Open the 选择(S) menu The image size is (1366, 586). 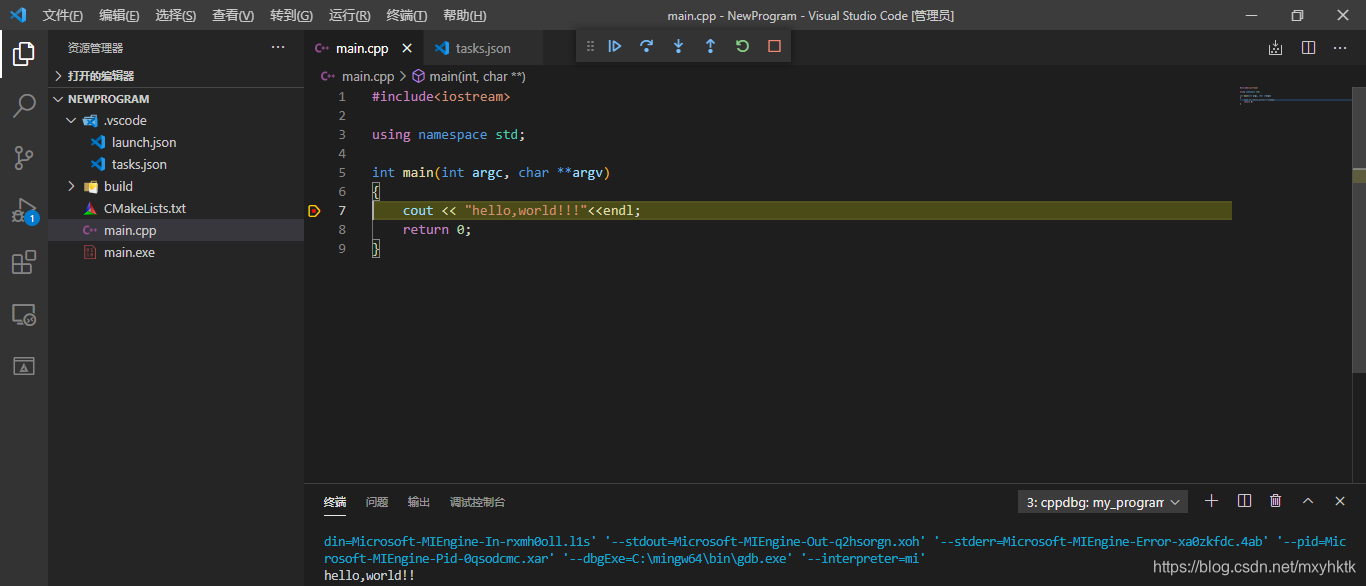[176, 15]
